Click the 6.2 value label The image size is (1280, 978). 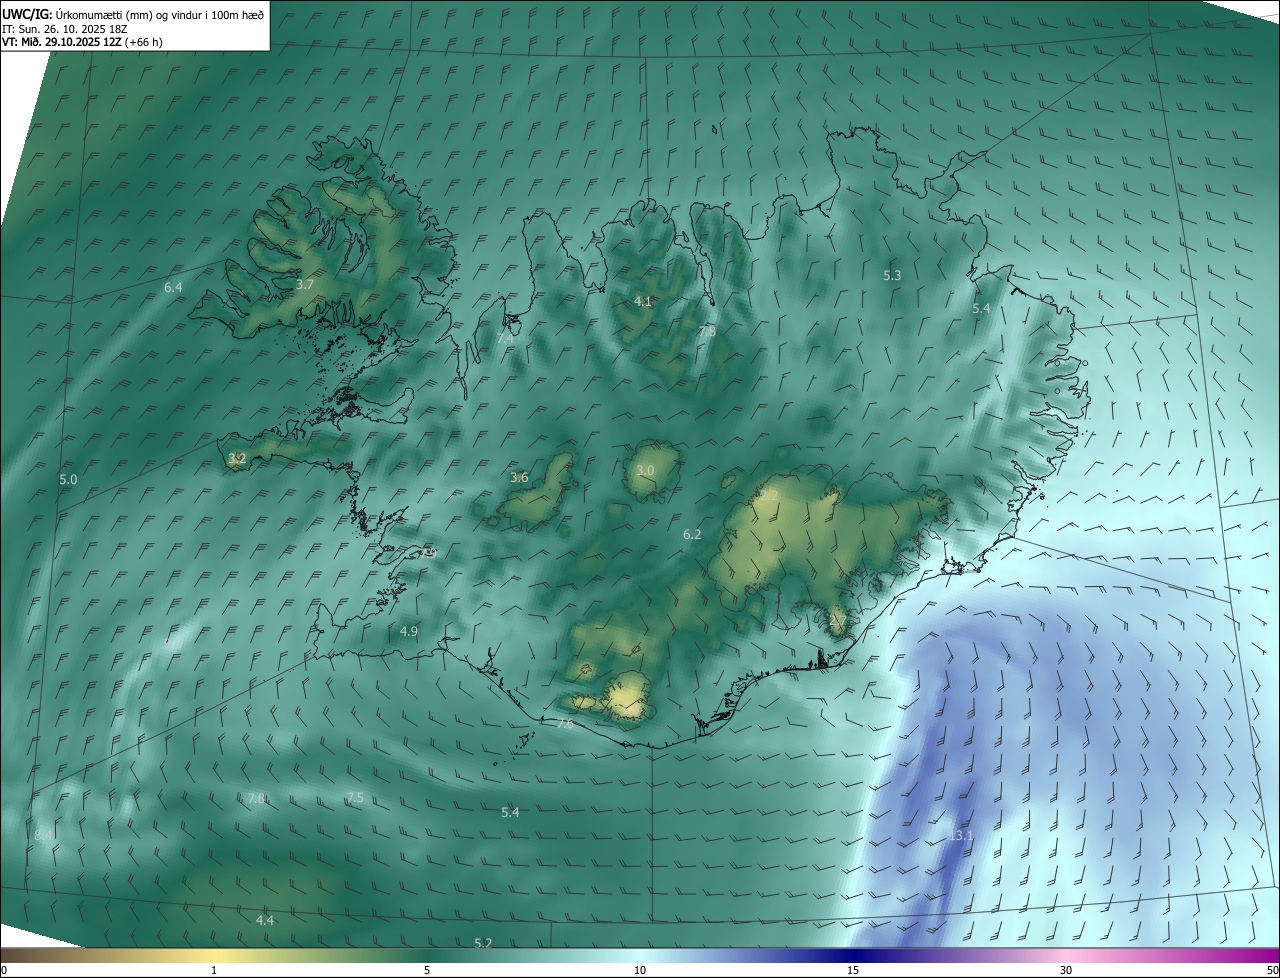692,535
